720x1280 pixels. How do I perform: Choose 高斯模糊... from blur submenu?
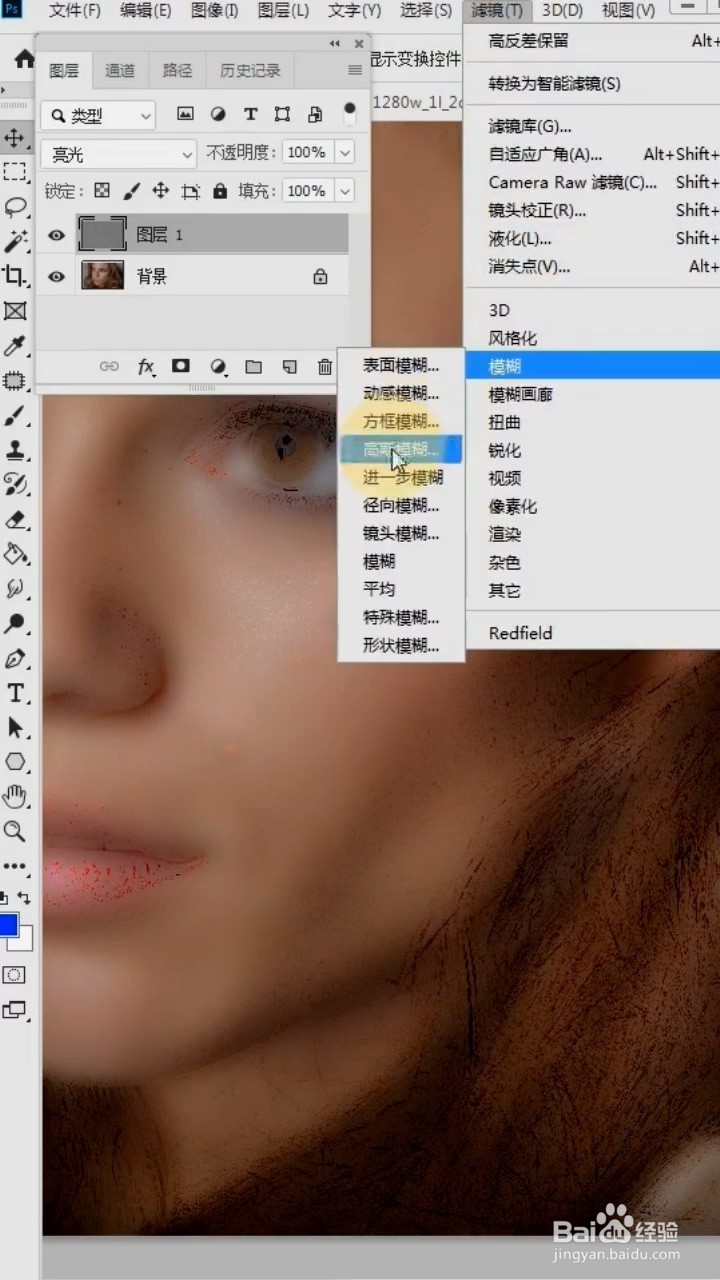(x=401, y=449)
